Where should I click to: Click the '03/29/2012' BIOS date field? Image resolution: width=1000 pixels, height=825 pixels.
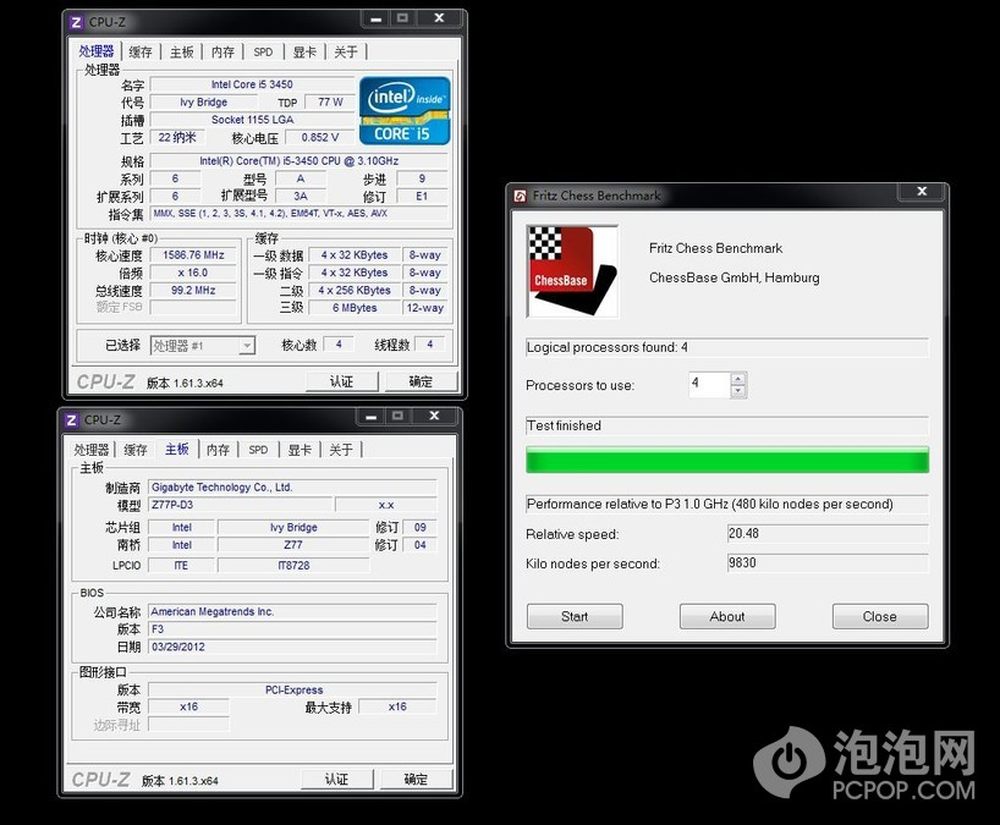coord(292,646)
